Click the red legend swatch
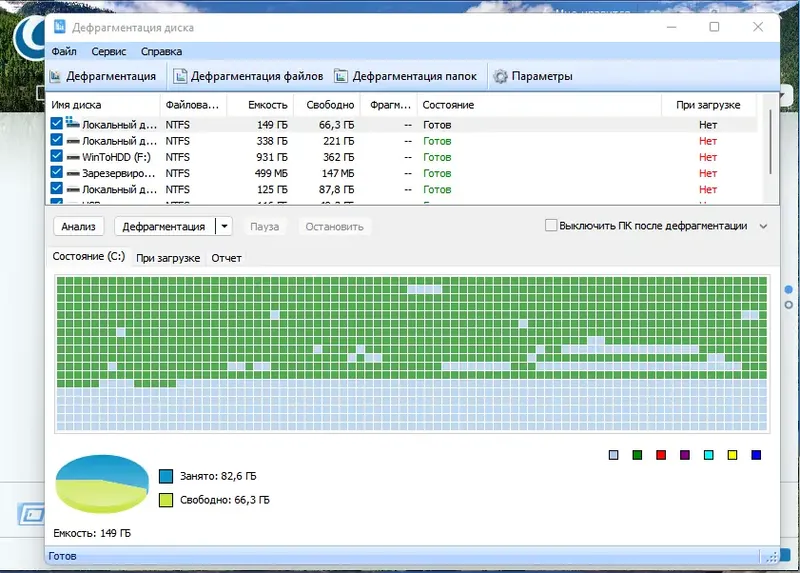Viewport: 800px width, 573px height. click(661, 455)
